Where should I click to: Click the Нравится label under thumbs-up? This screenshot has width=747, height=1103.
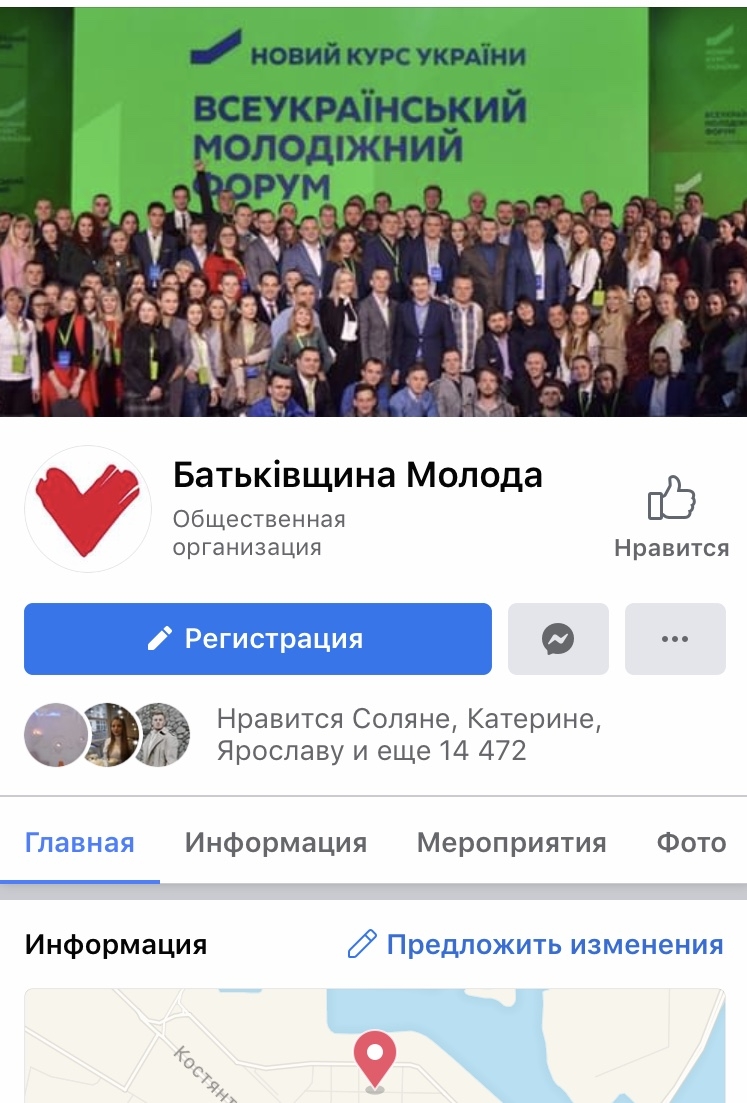pyautogui.click(x=671, y=548)
